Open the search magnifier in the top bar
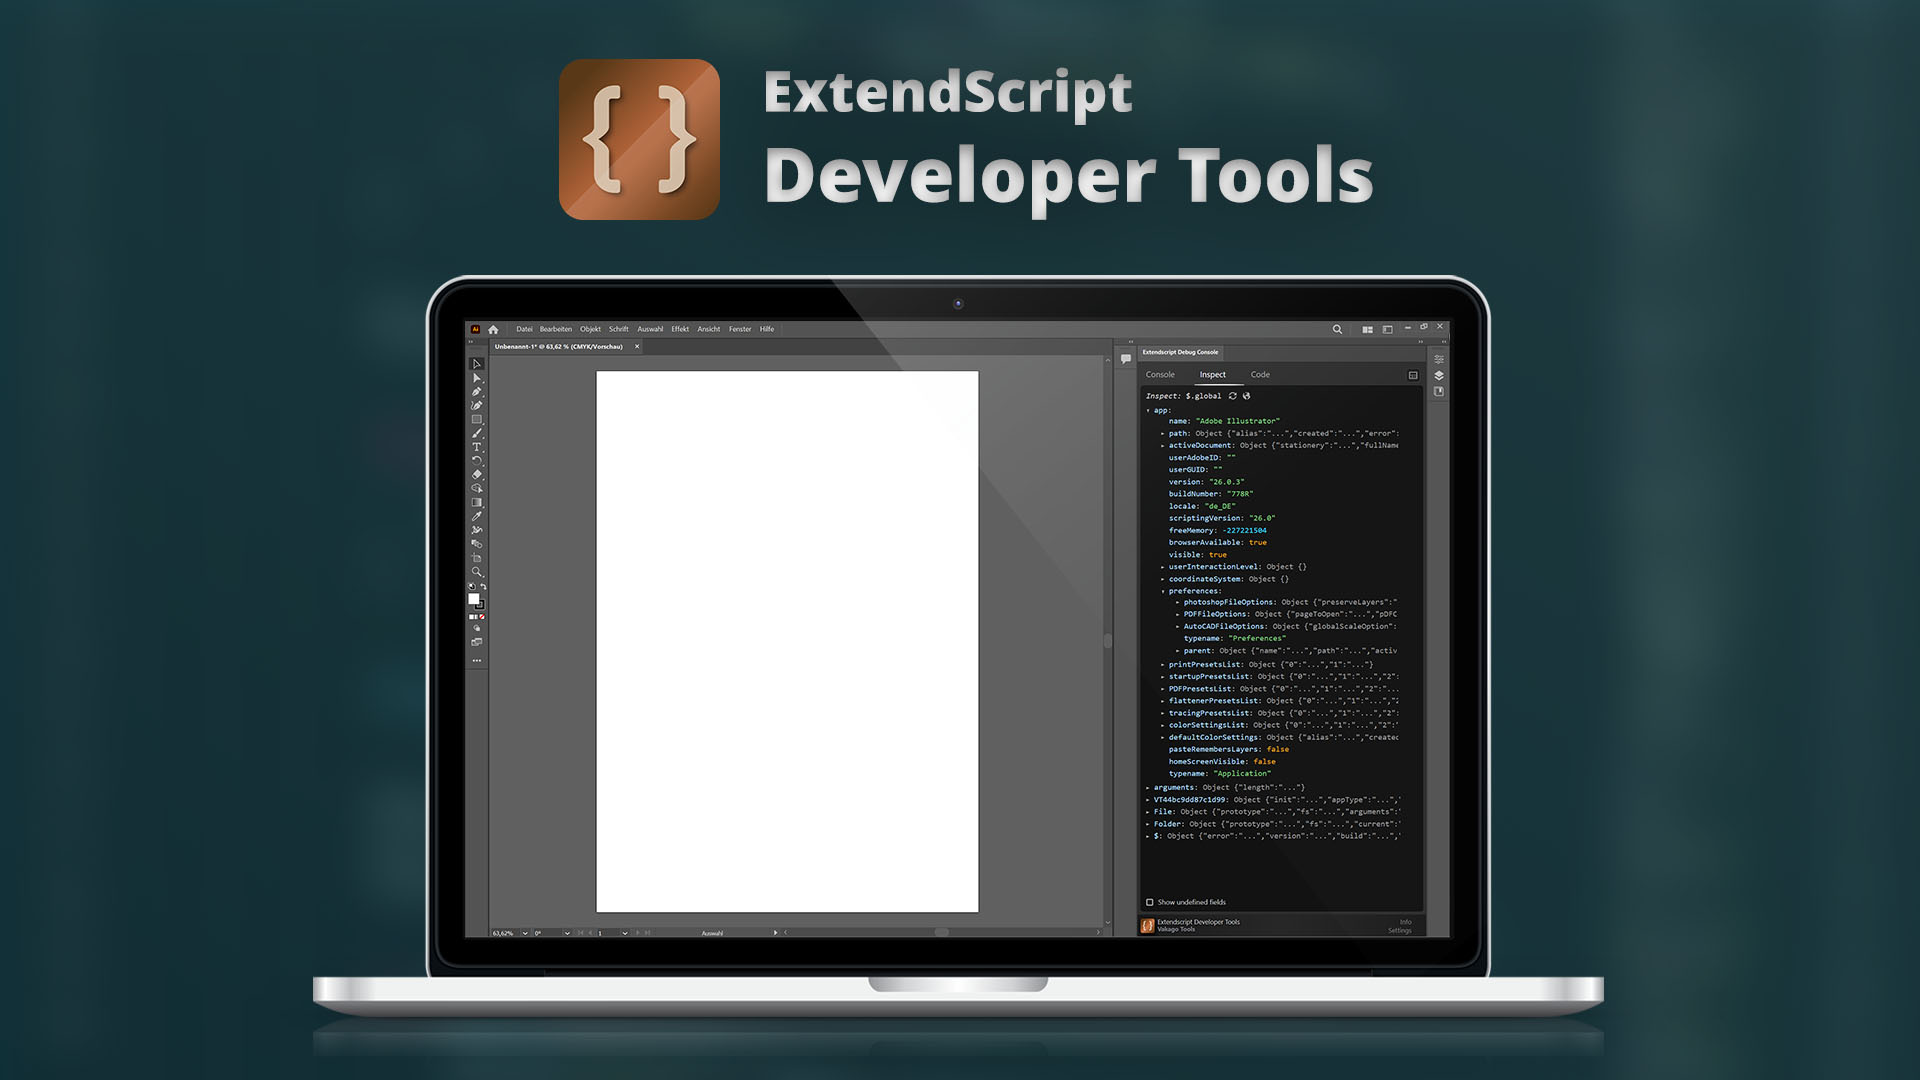The width and height of the screenshot is (1920, 1080). pos(1337,329)
